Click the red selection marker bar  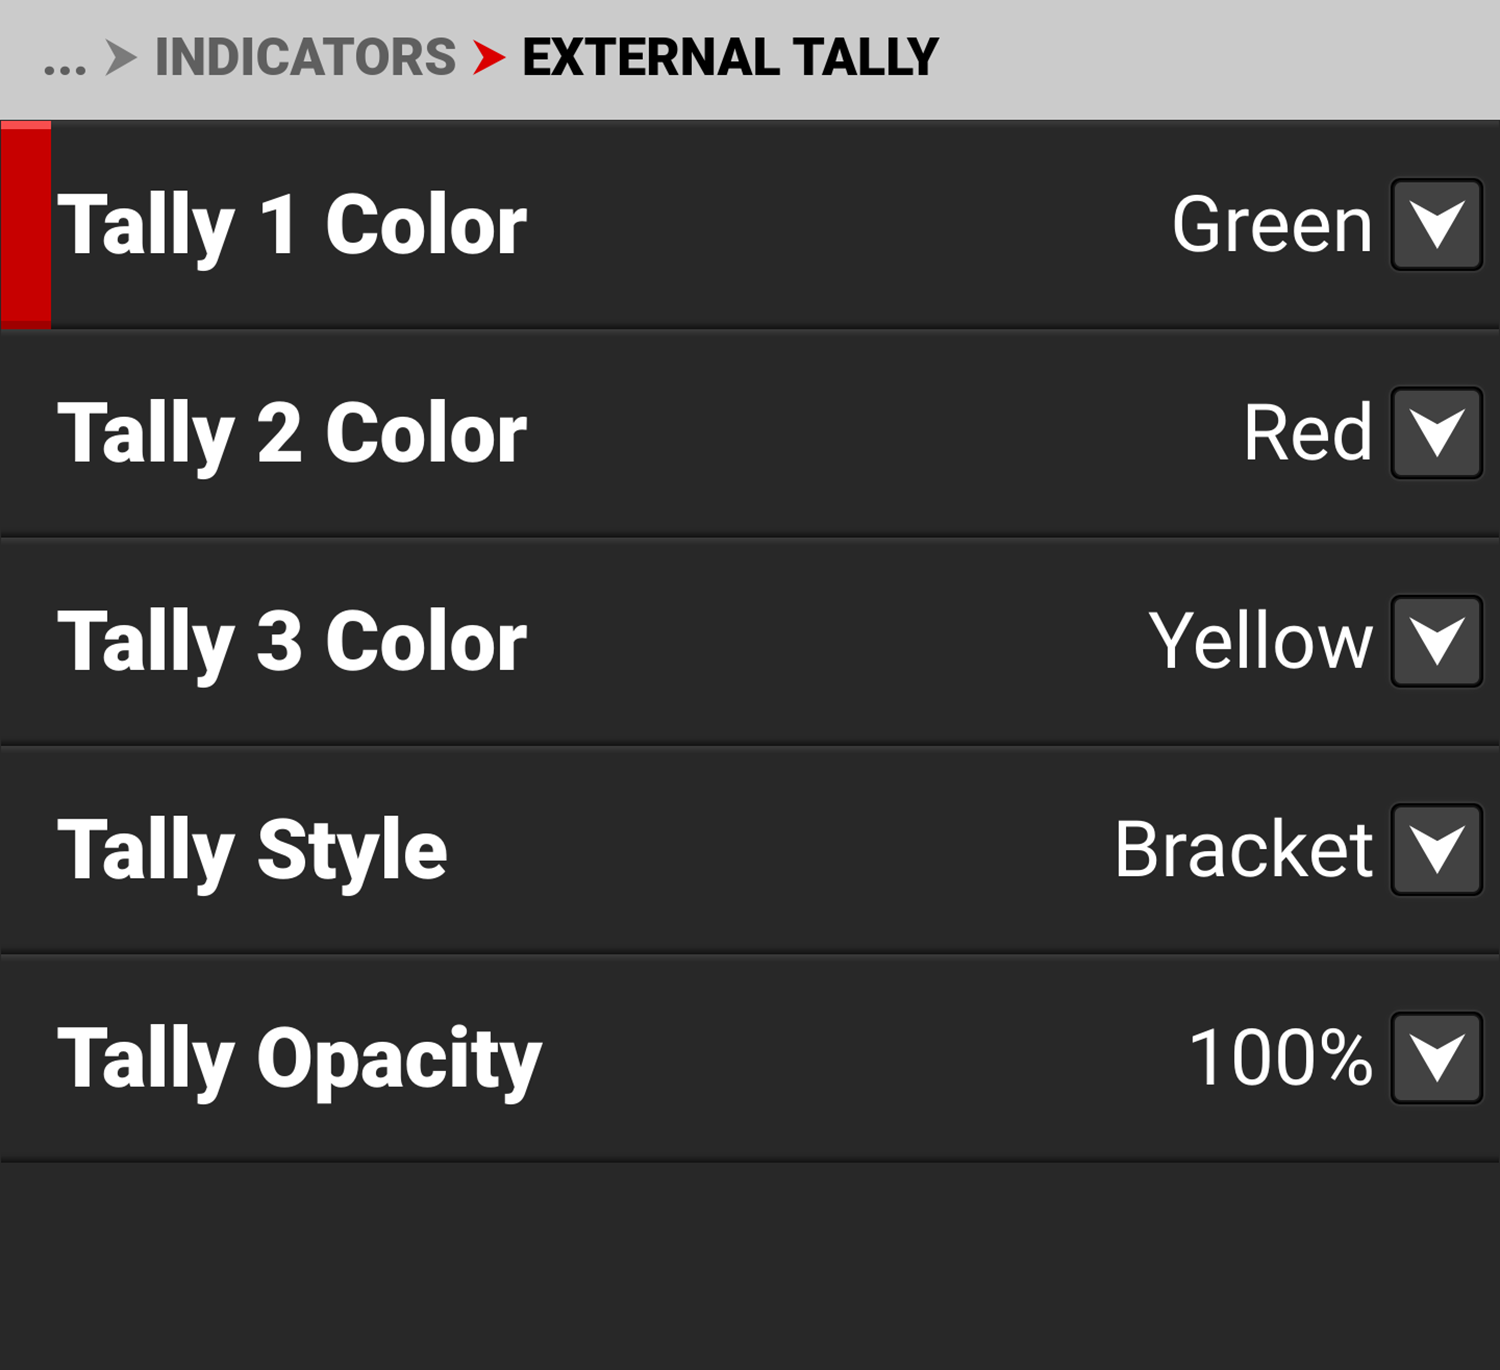coord(26,225)
